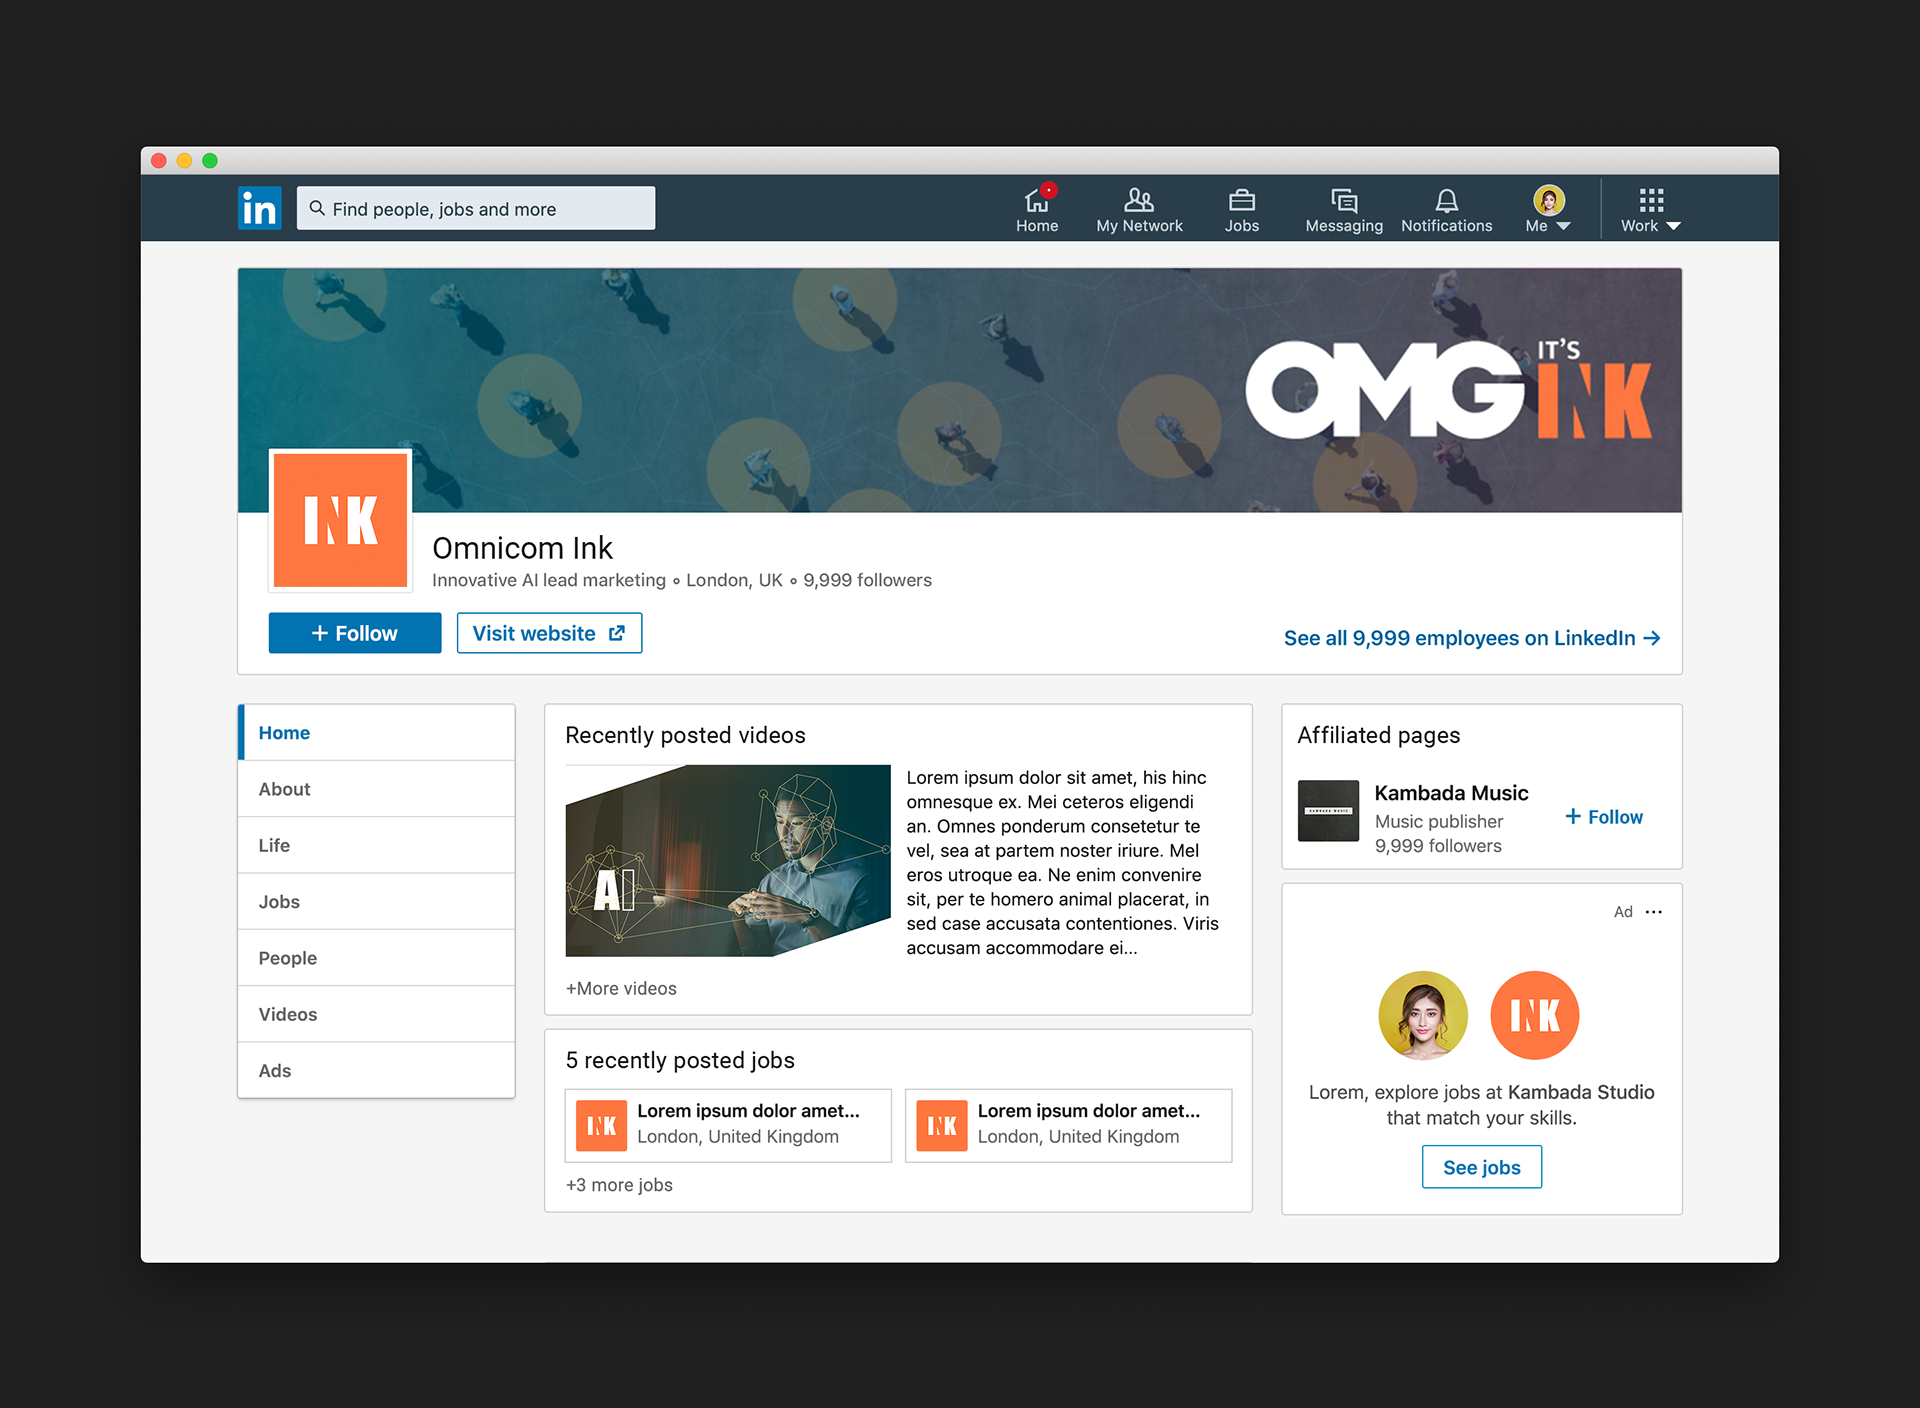Open My Network in the navigation bar

[x=1139, y=209]
